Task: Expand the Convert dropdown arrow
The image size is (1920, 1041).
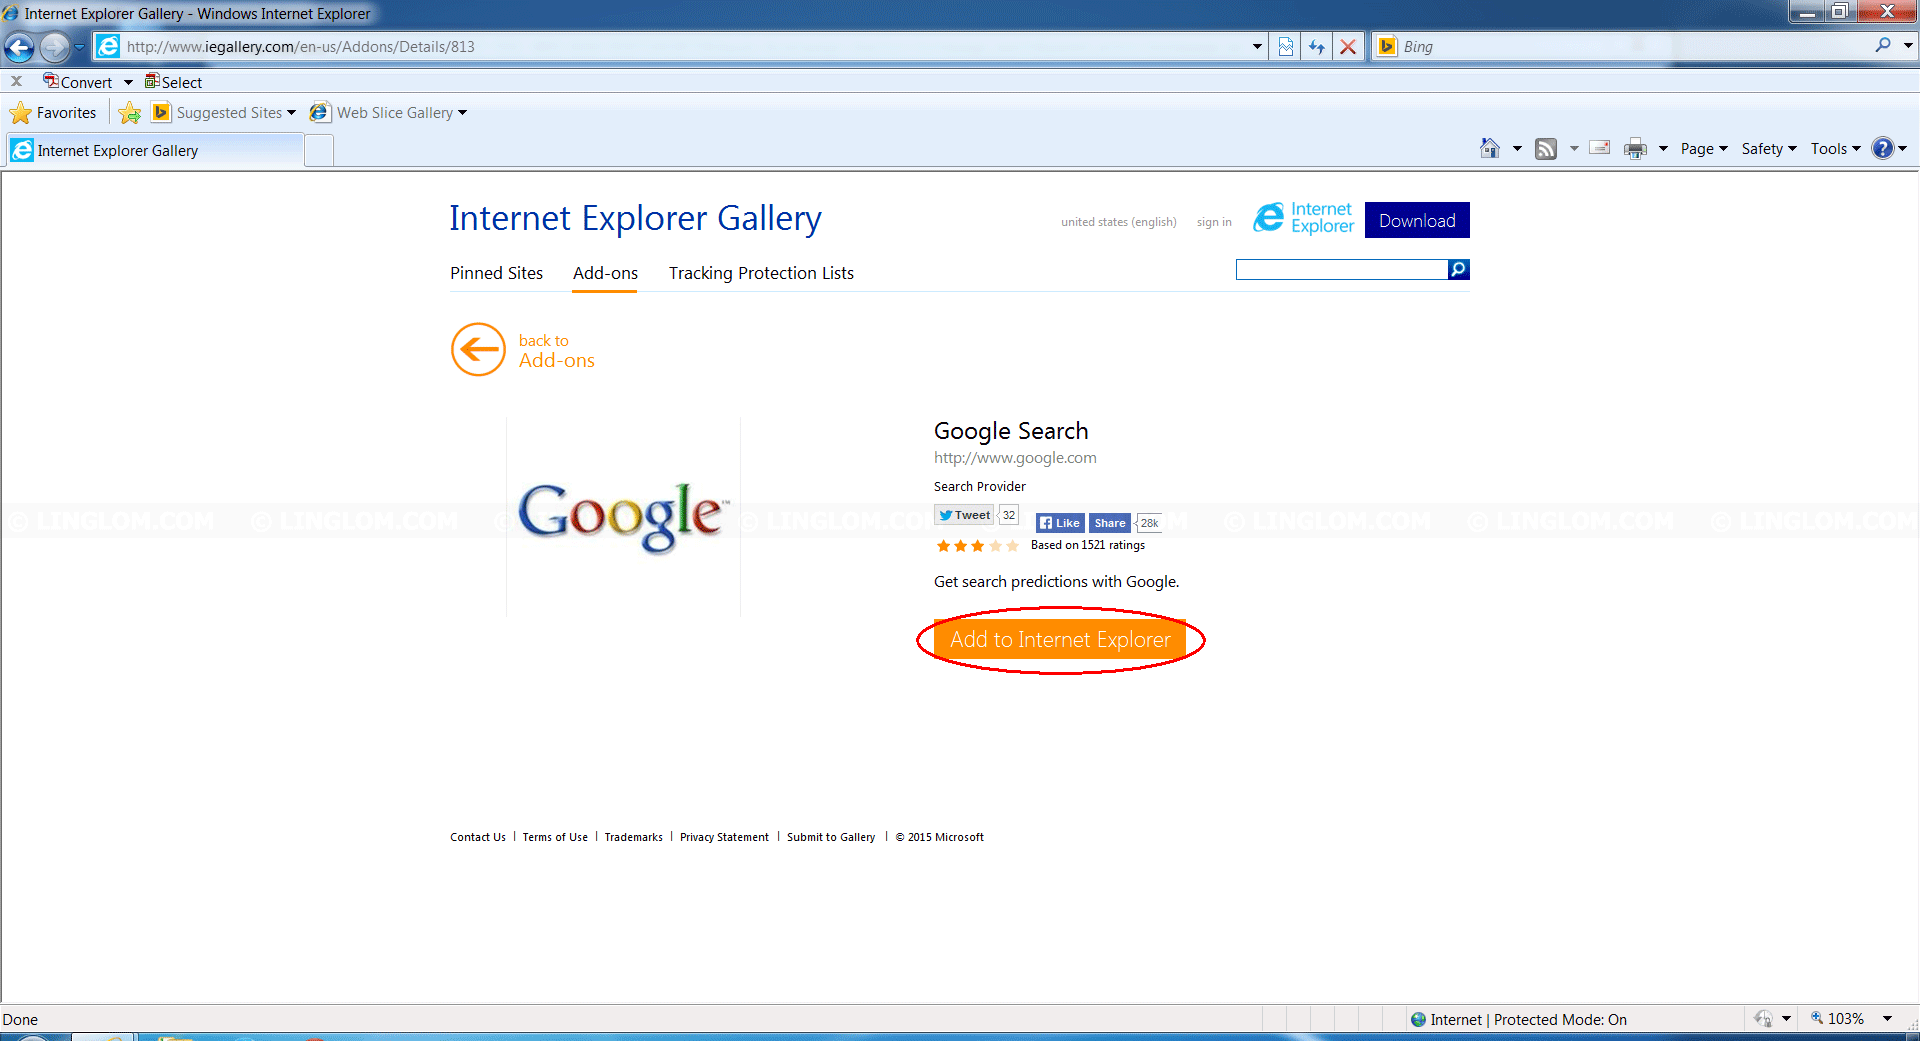Action: 128,82
